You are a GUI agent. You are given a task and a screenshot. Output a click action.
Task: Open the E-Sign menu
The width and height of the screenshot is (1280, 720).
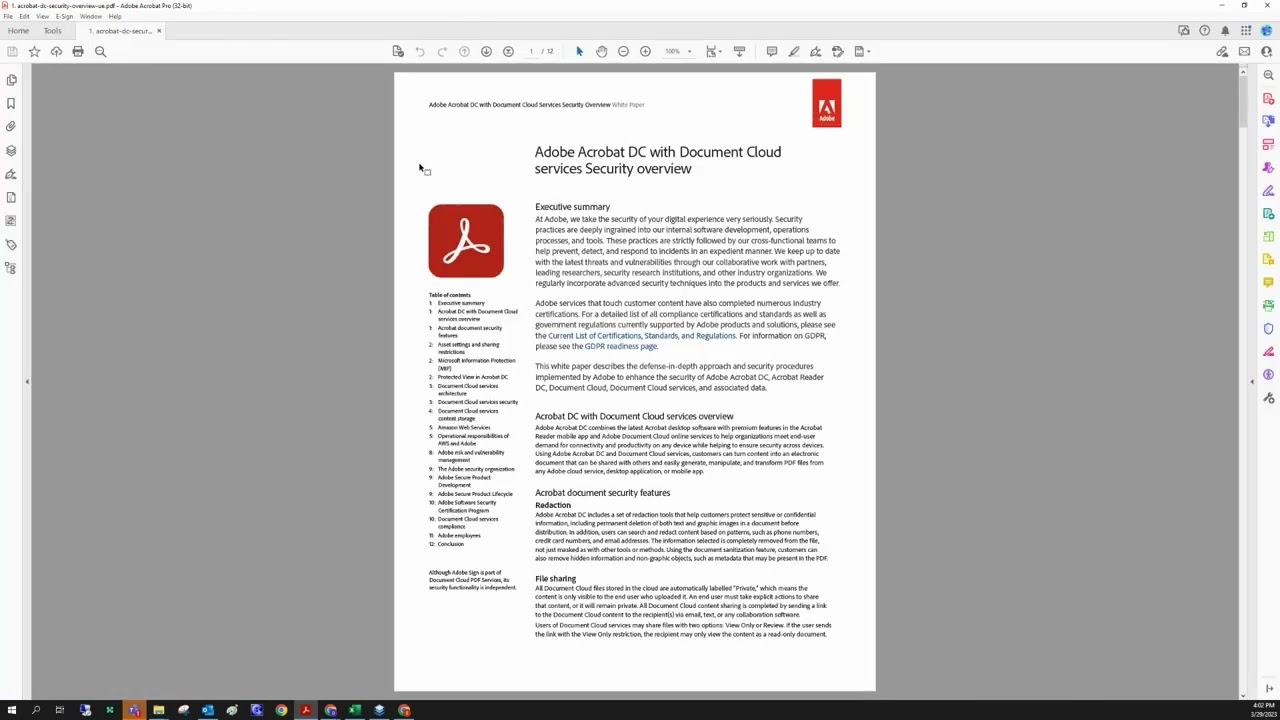(64, 17)
